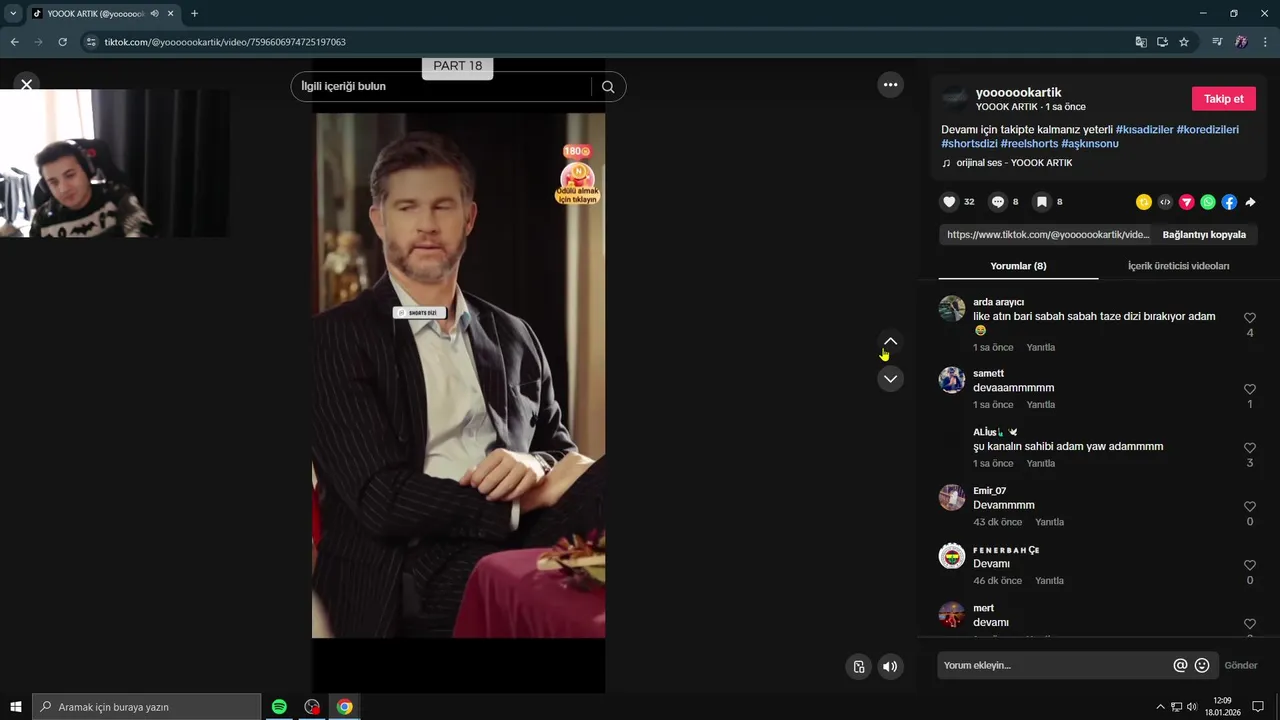
Task: Go to next video with down chevron
Action: (x=890, y=379)
